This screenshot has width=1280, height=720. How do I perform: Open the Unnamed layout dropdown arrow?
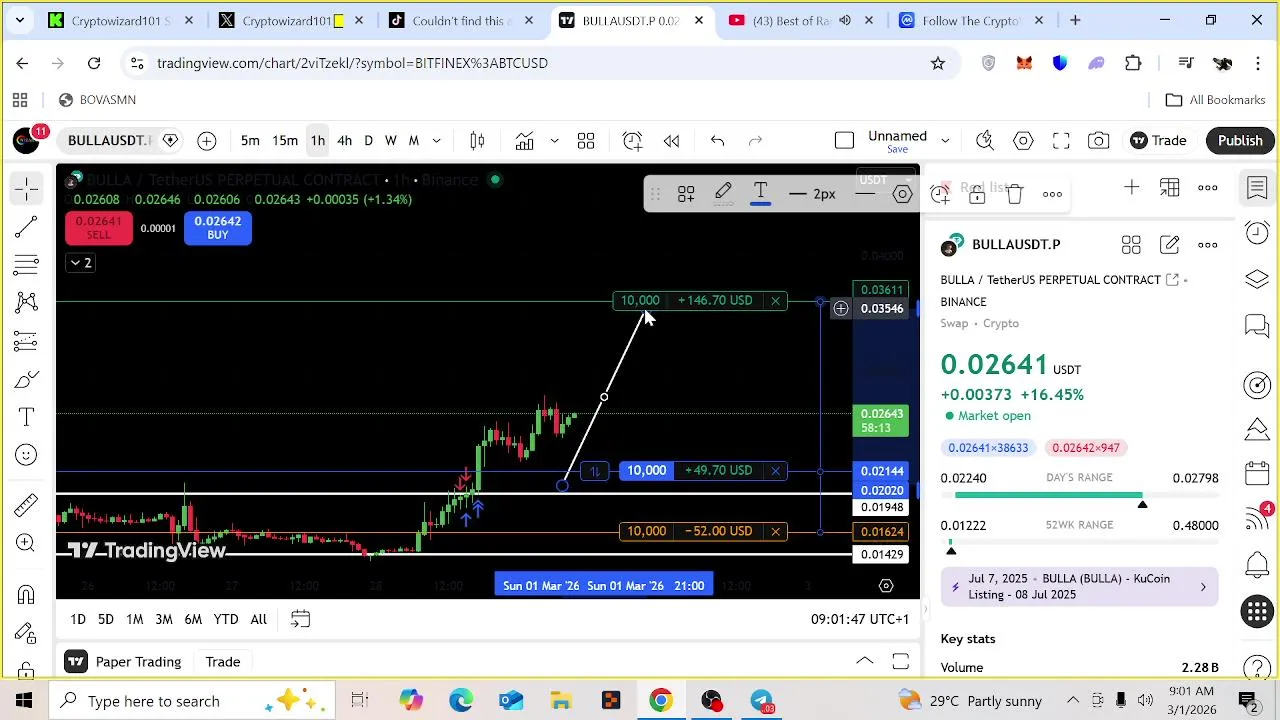(x=944, y=141)
